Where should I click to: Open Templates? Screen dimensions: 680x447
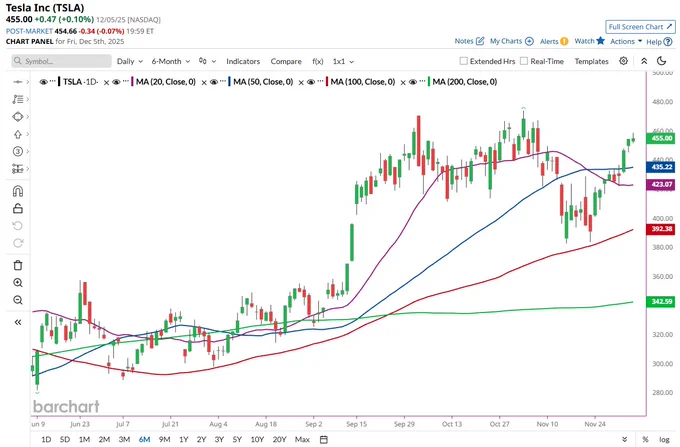click(592, 61)
